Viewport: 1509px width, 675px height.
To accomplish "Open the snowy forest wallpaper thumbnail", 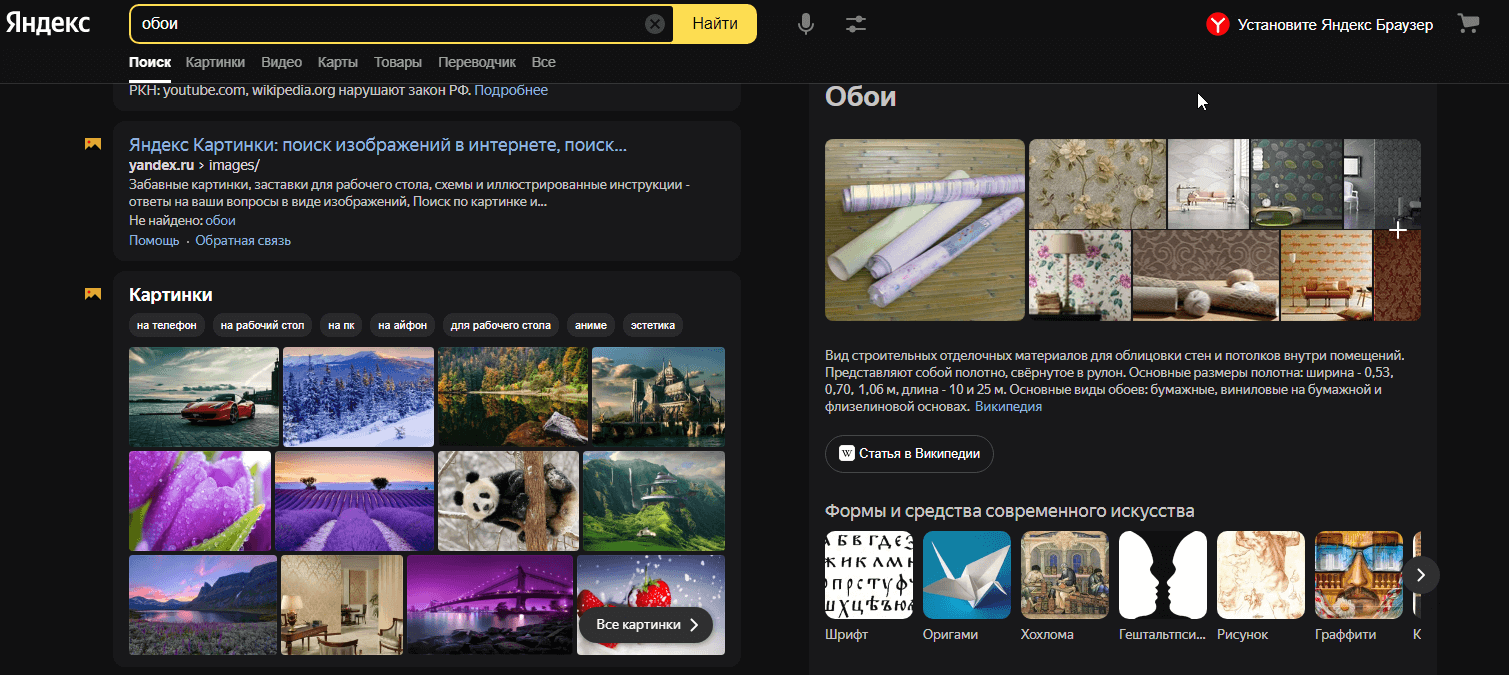I will (358, 397).
